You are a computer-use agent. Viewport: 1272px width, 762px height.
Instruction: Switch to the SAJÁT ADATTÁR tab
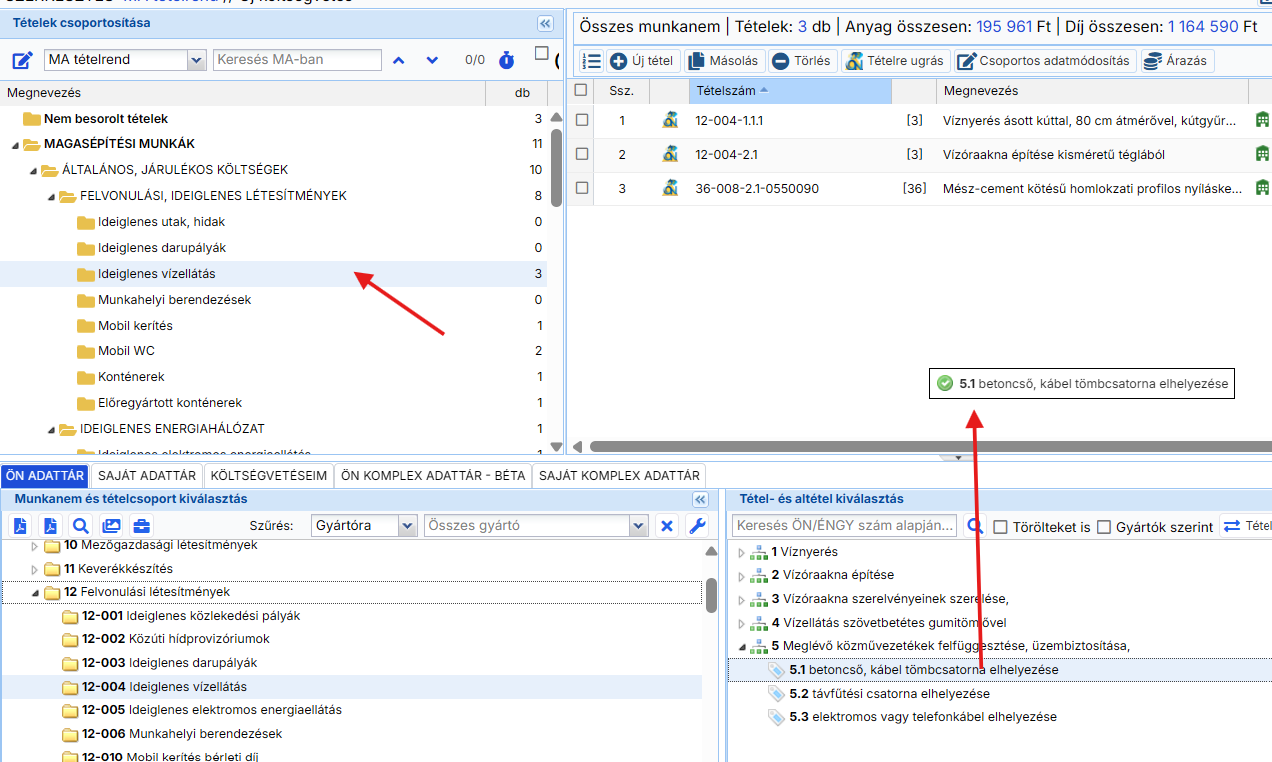pyautogui.click(x=147, y=475)
